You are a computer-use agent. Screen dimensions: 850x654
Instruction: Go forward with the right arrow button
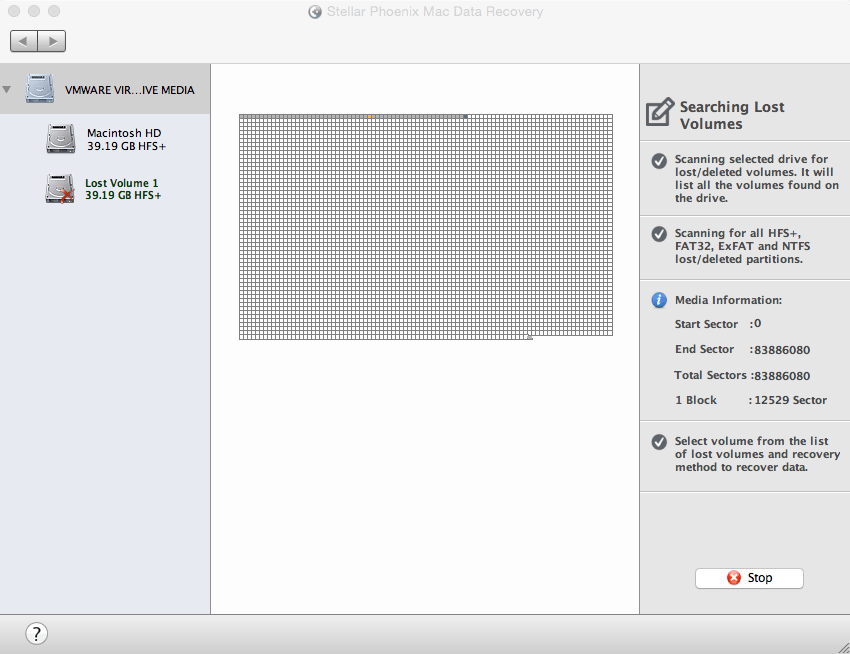52,41
